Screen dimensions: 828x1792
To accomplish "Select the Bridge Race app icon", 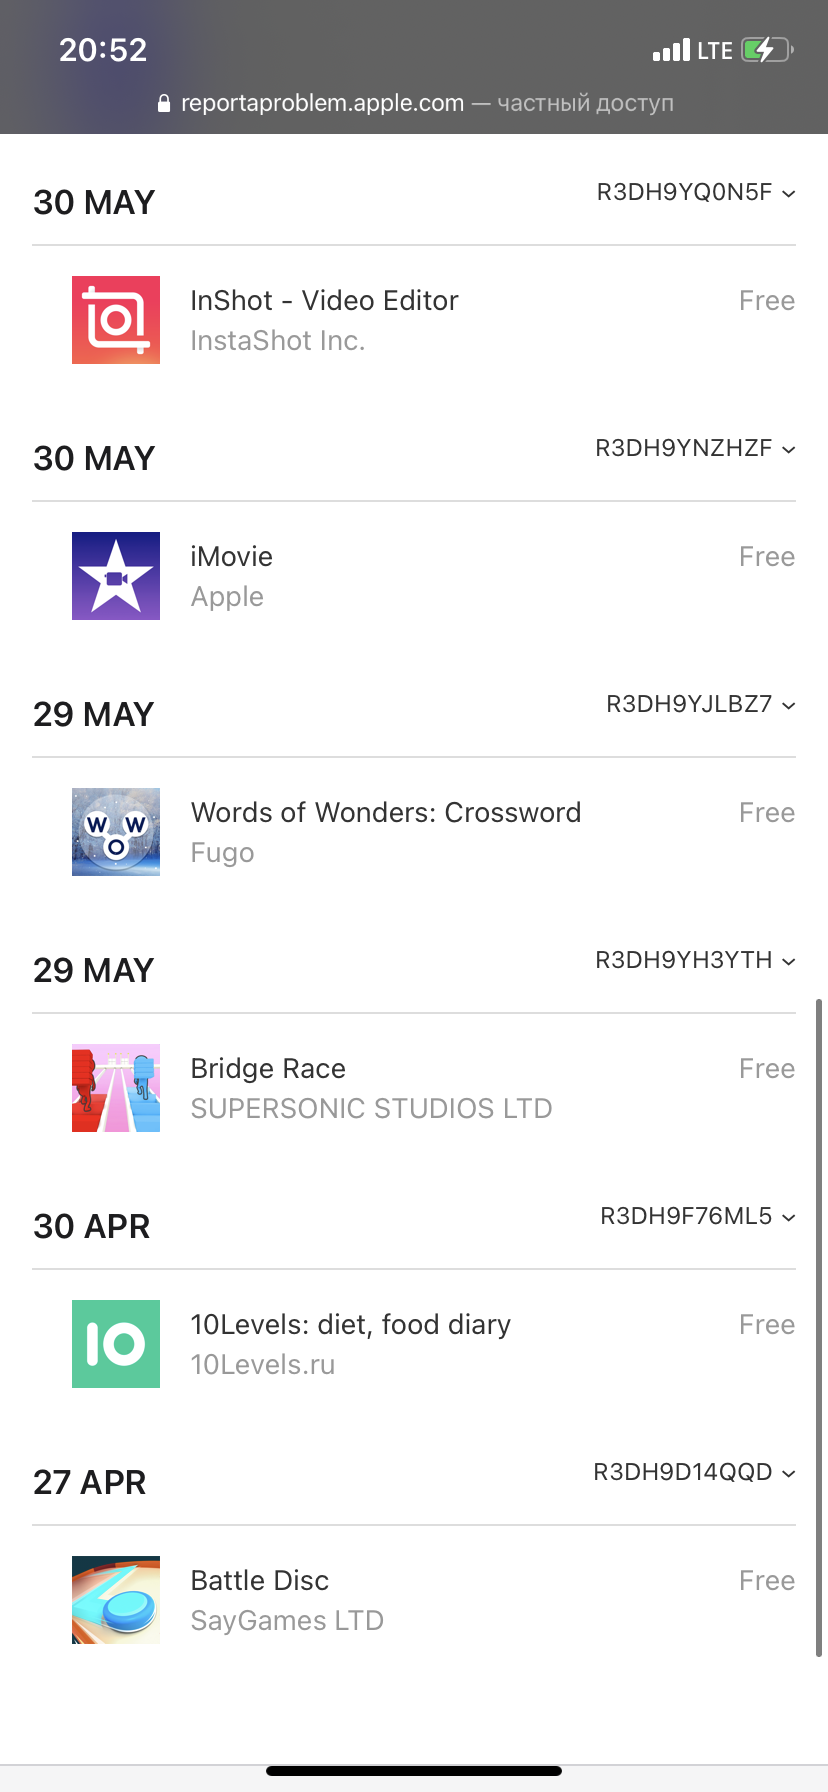I will tap(116, 1088).
